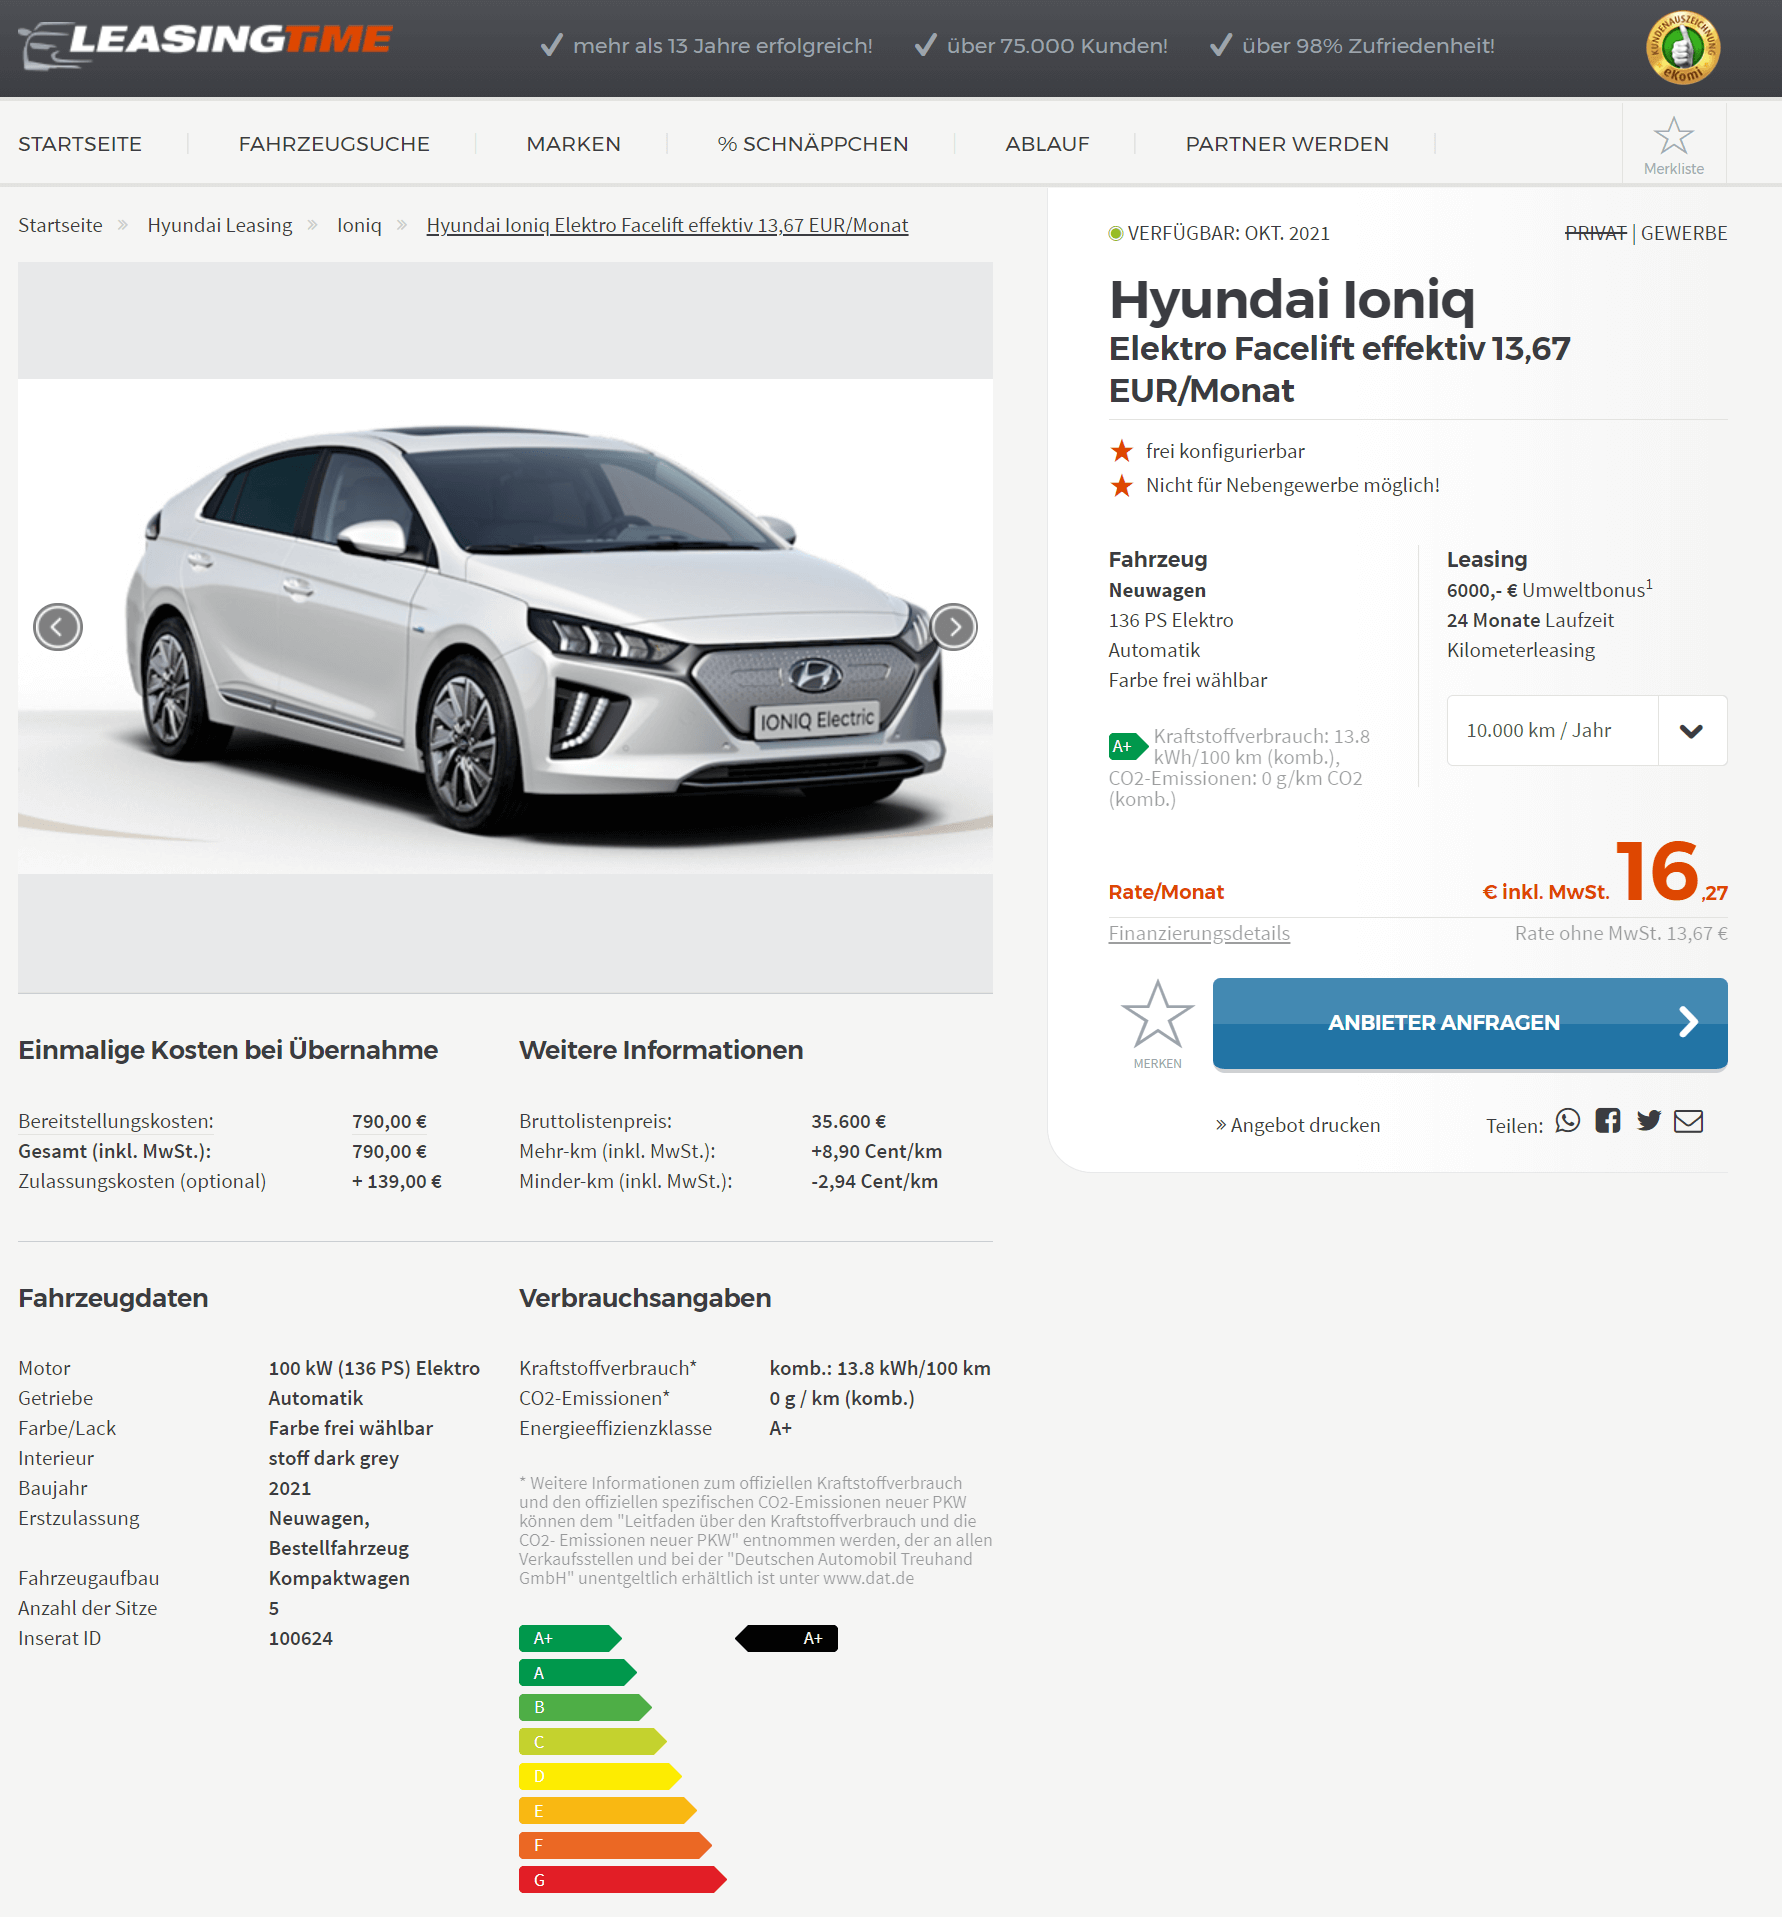
Task: Click 'Rate ohne MwSt. 13,67 €' text
Action: (1621, 933)
